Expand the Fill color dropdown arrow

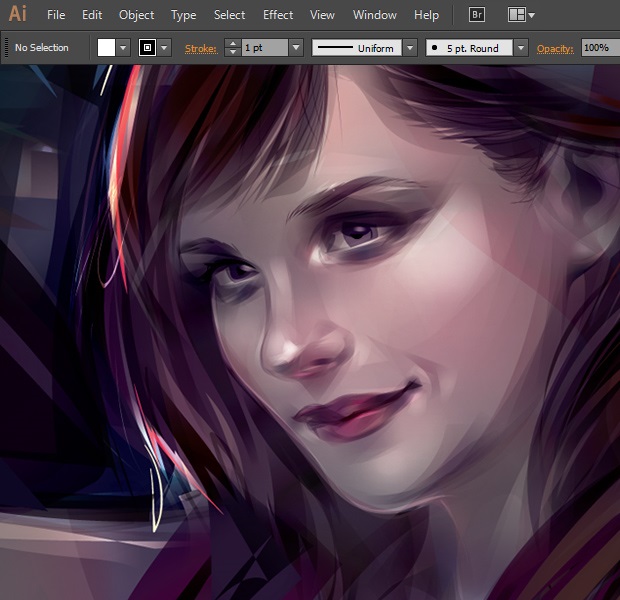point(123,48)
